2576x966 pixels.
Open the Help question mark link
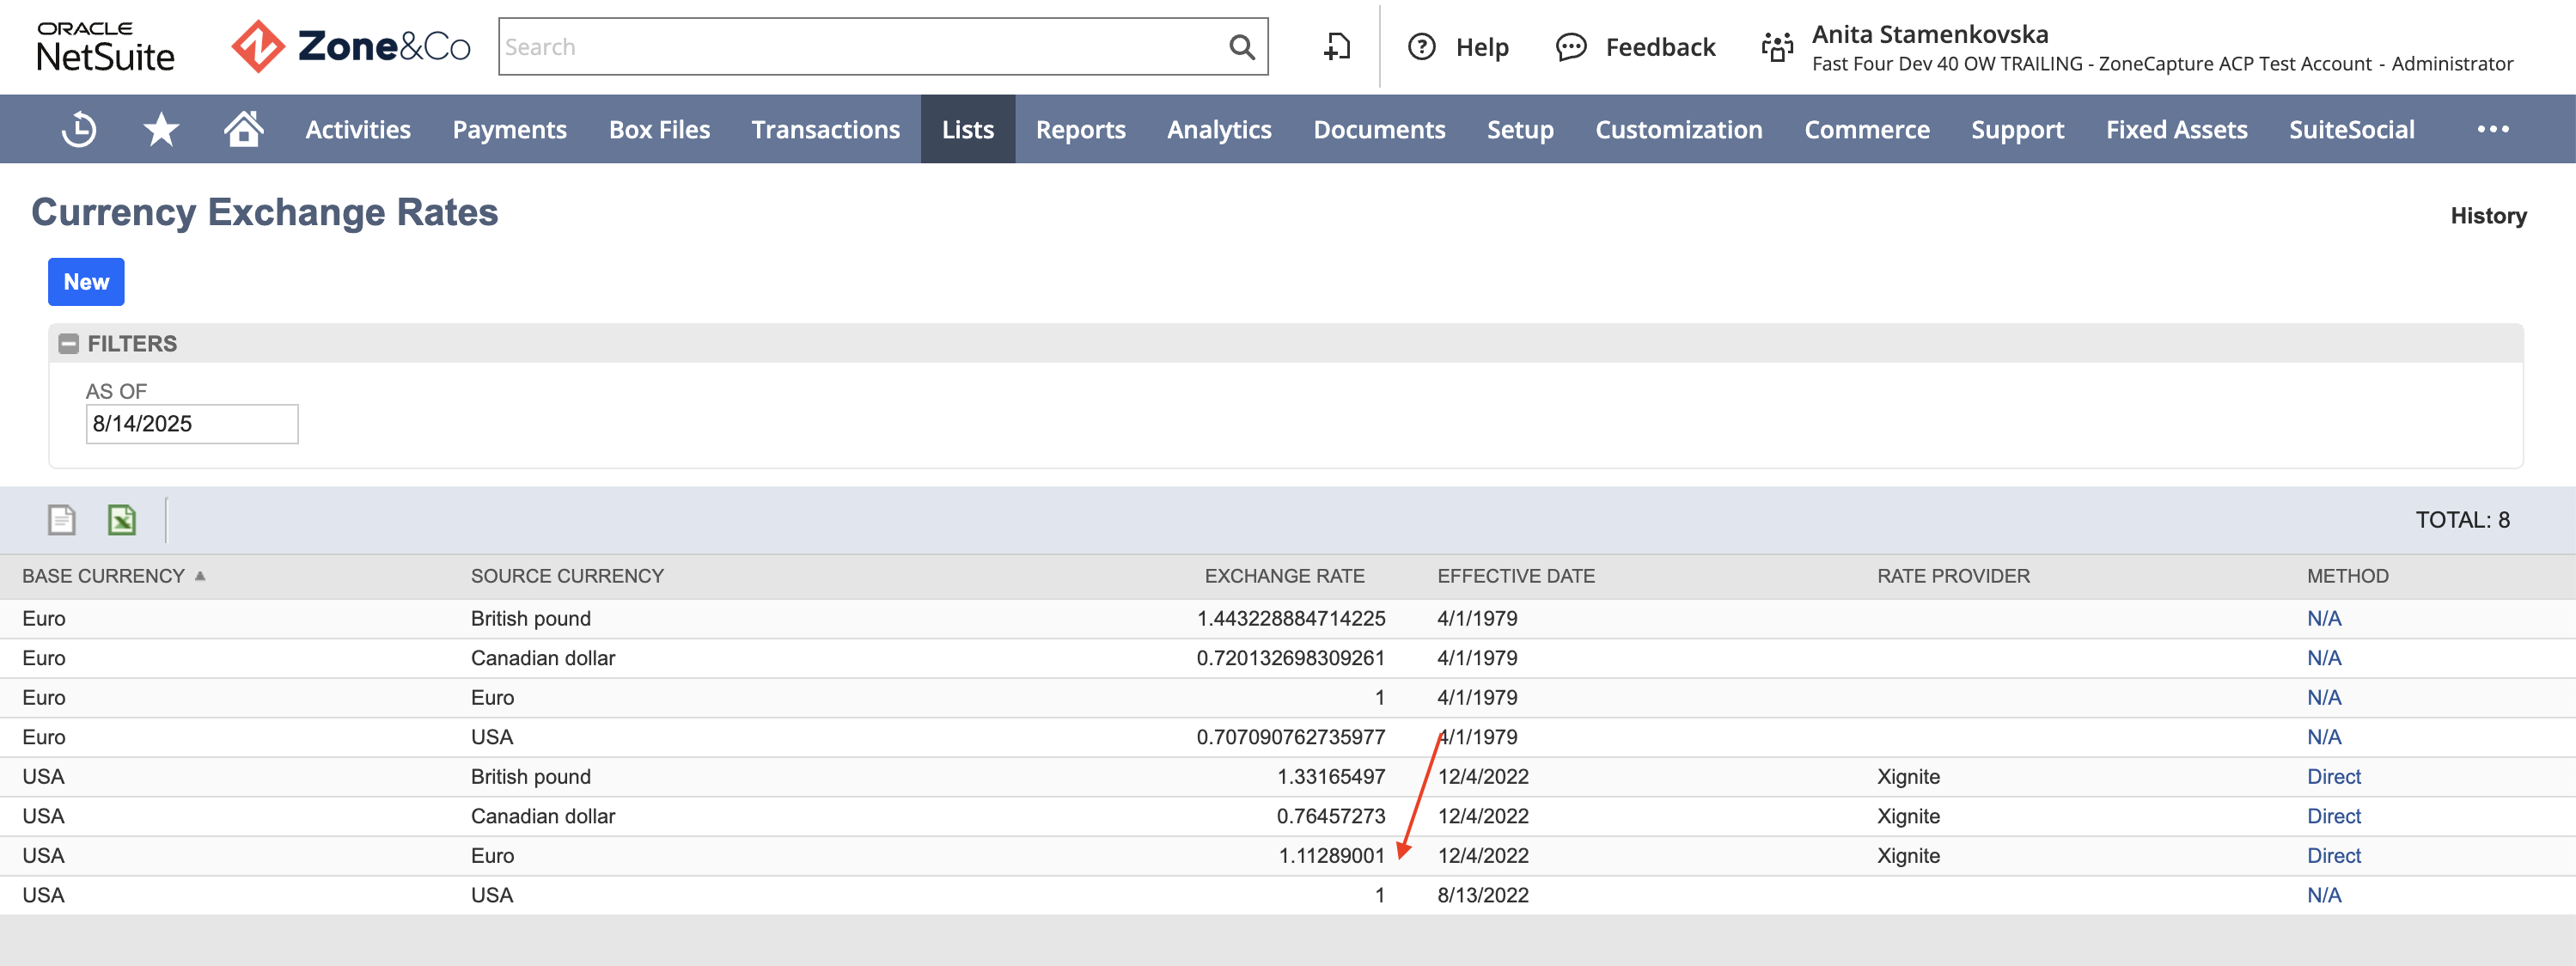coord(1458,47)
